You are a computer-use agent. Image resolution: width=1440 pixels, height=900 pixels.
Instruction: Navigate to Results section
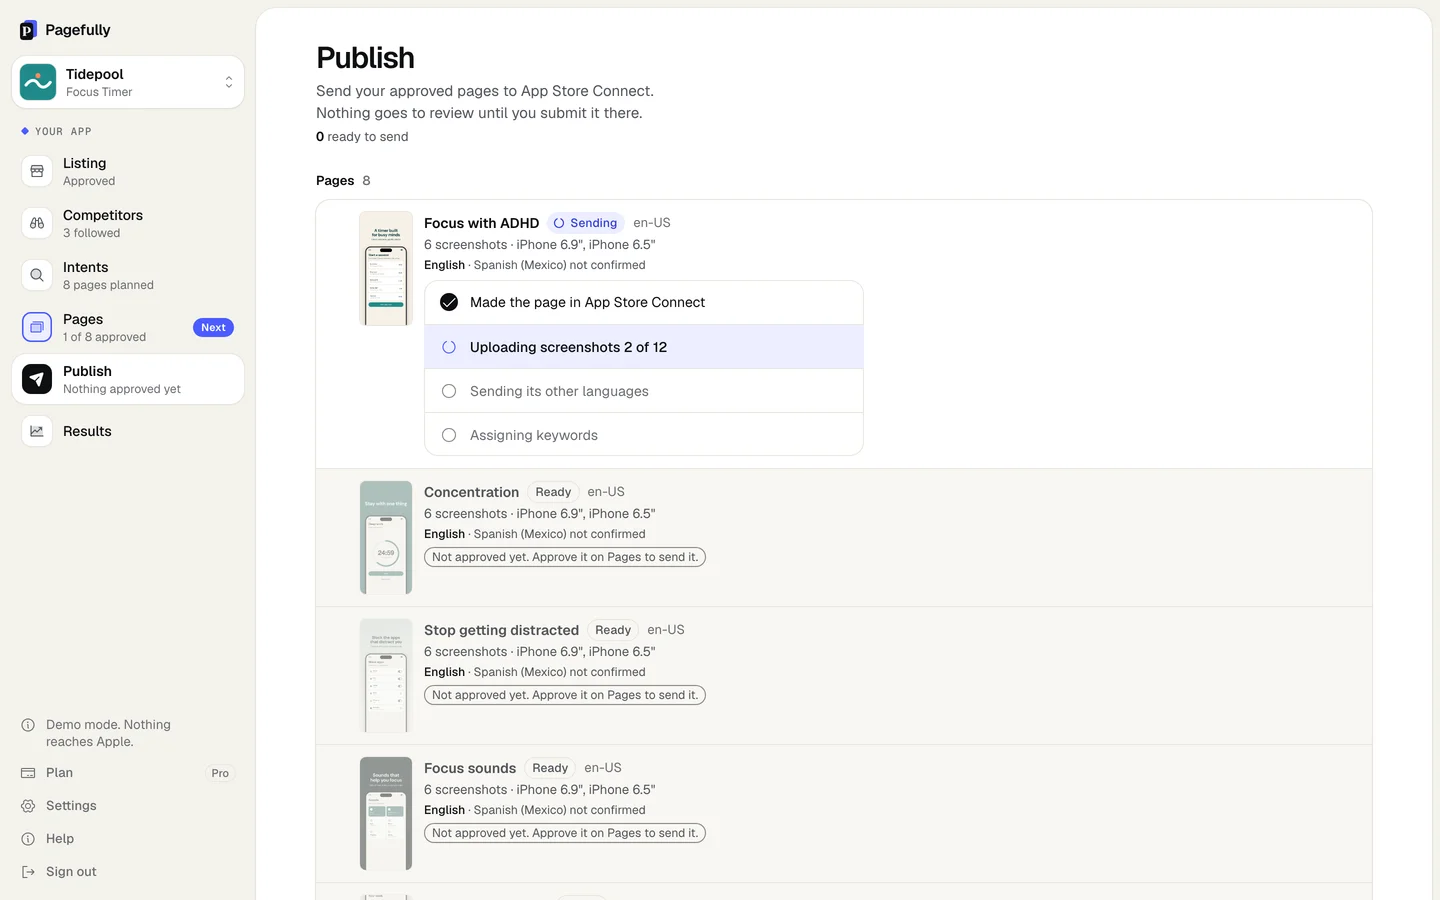128,431
